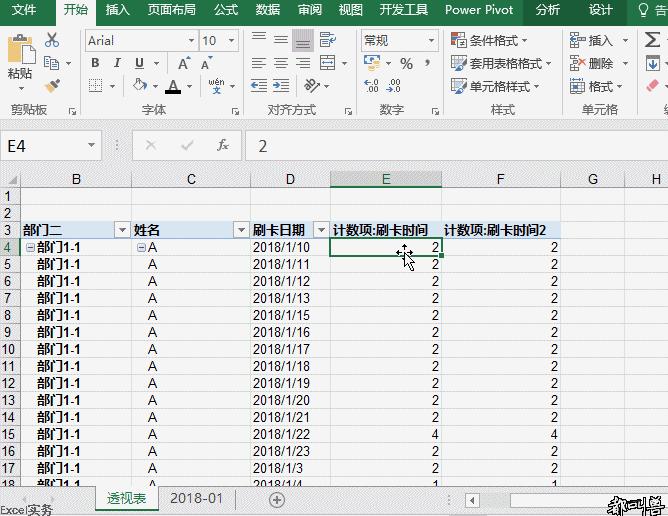Apply comma style

pos(428,63)
